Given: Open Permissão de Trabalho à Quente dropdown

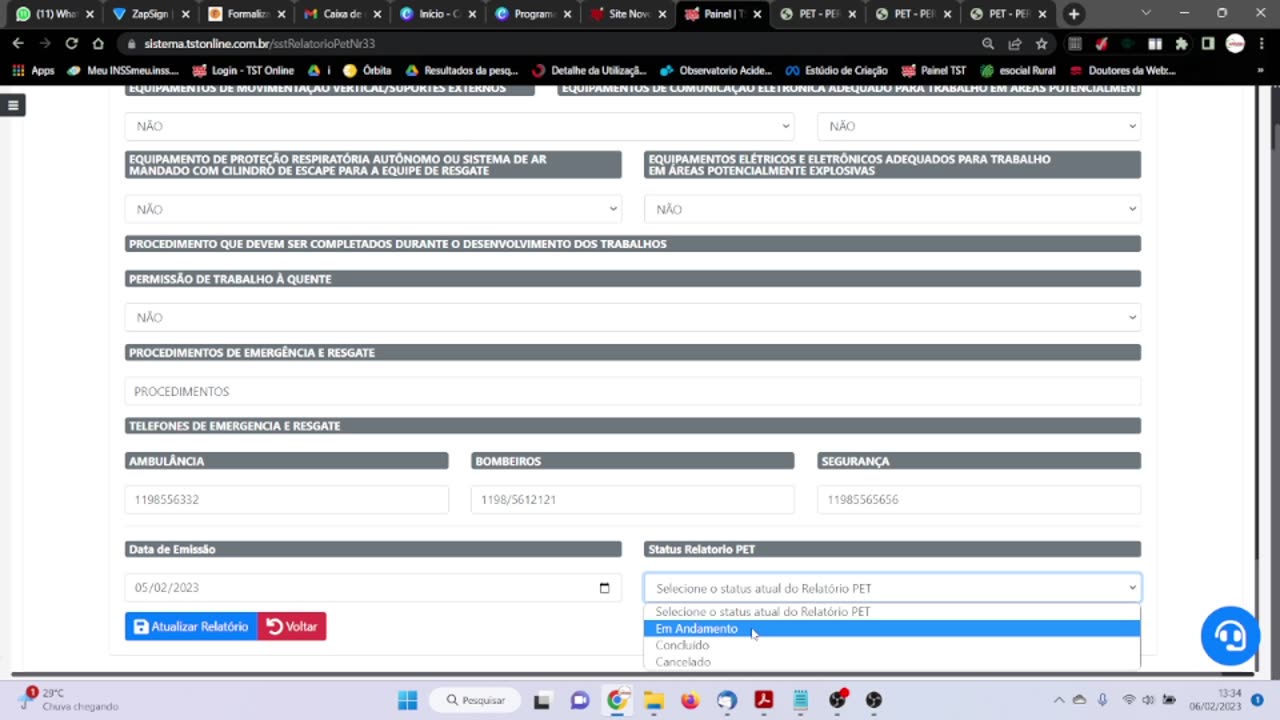Looking at the screenshot, I should (632, 317).
